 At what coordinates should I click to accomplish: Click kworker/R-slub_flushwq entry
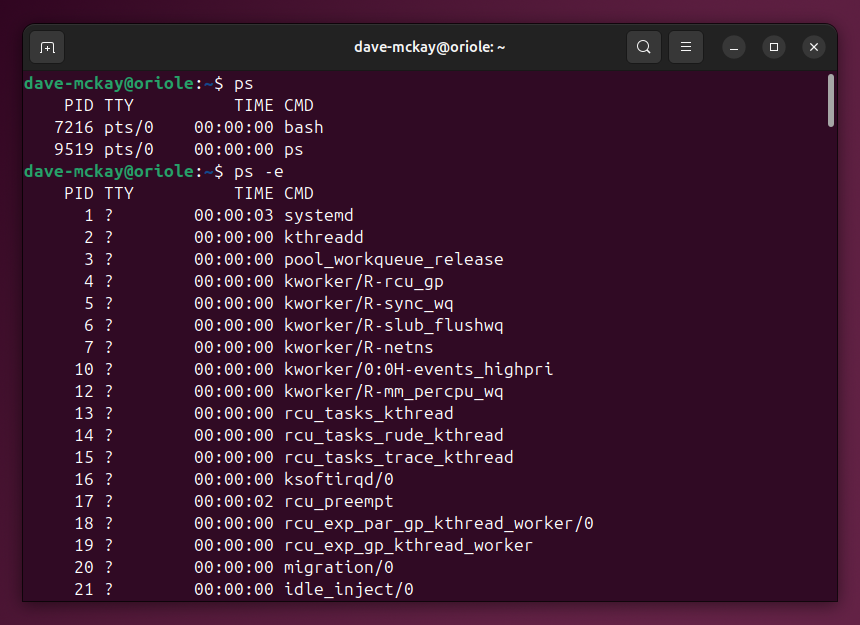point(393,325)
